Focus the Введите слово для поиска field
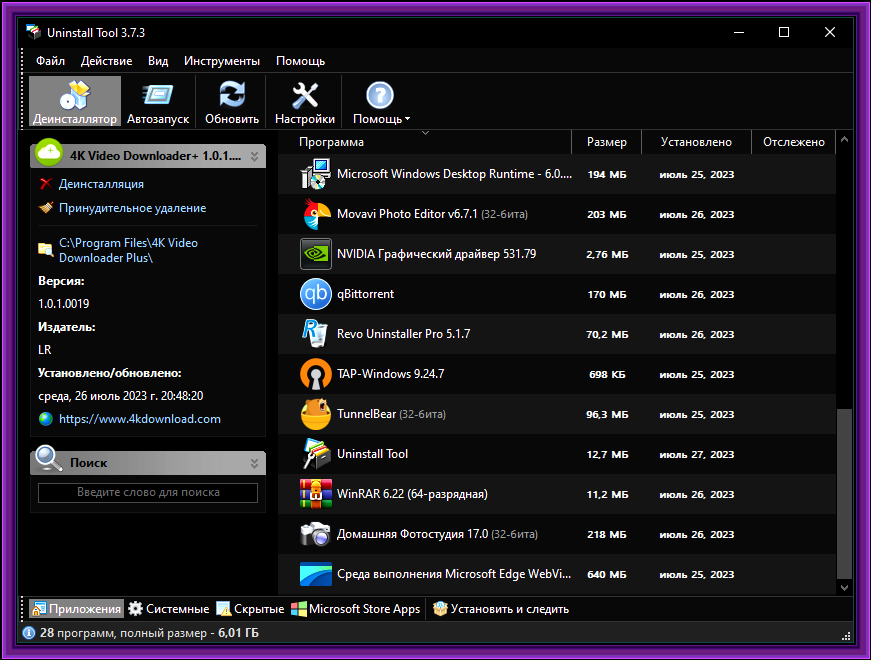 click(148, 493)
